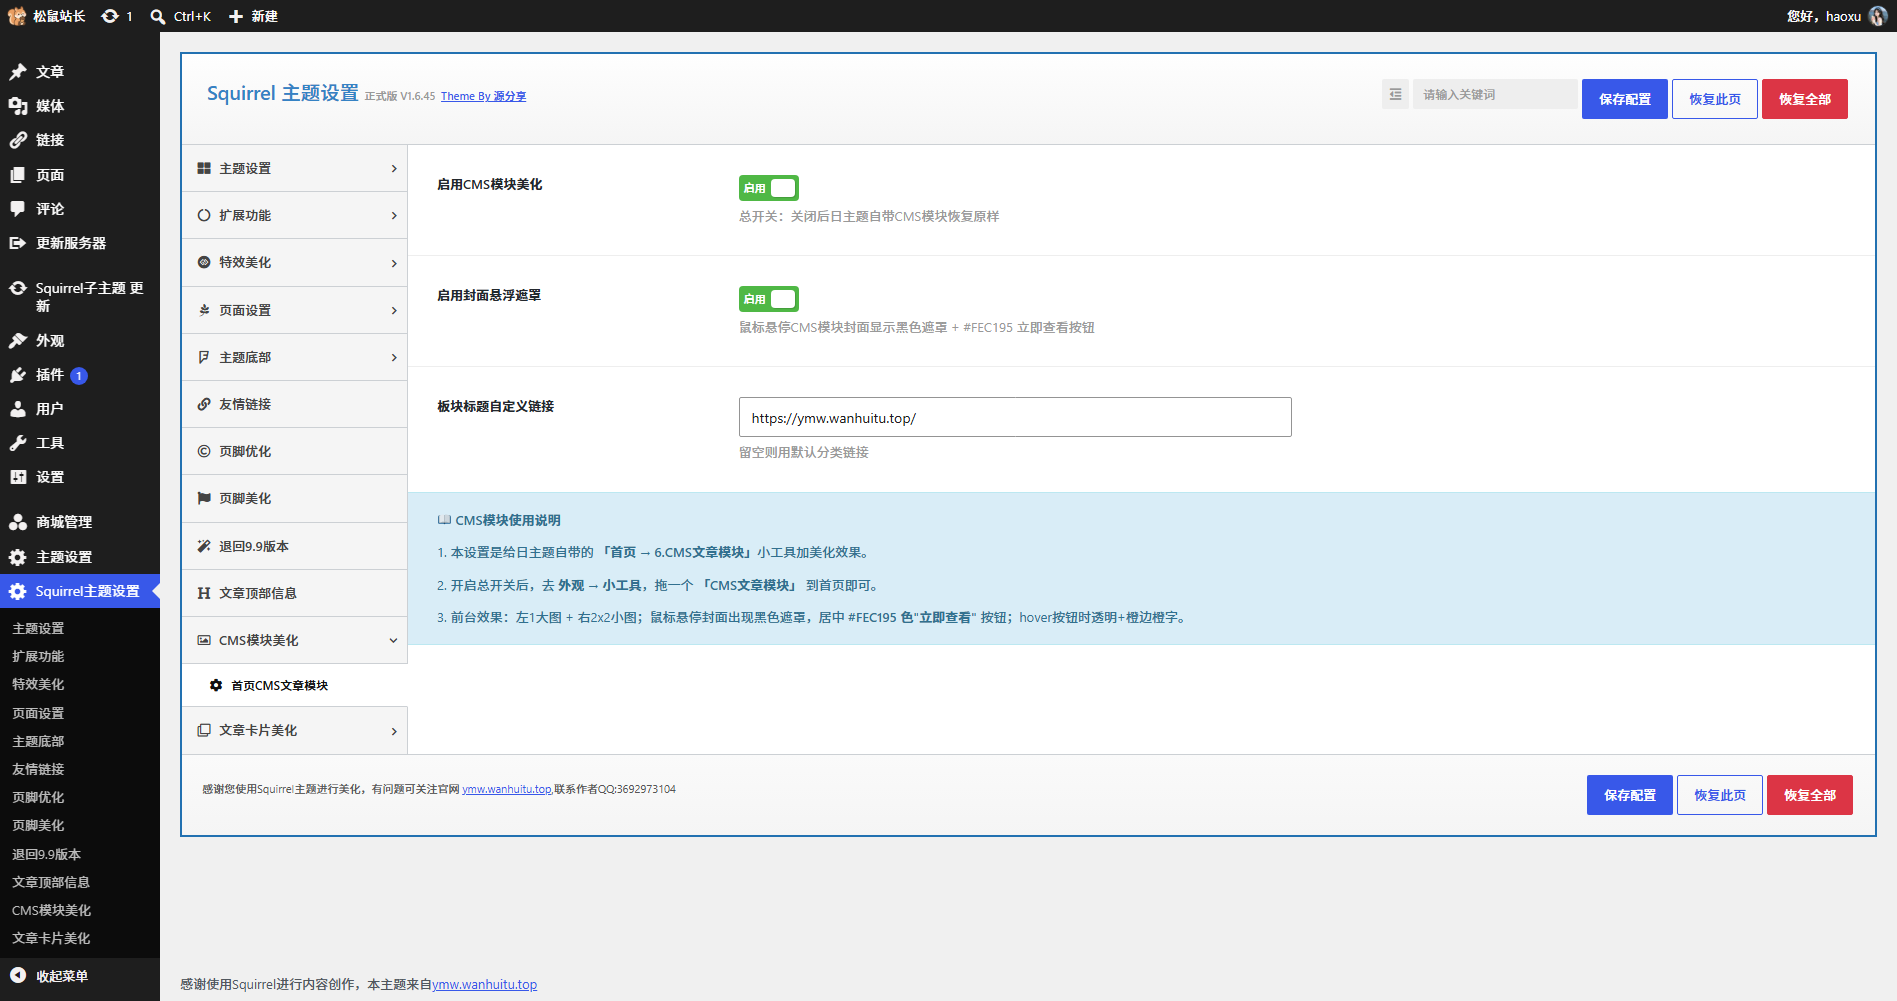This screenshot has height=1001, width=1897.
Task: Click the chain icon beside 链接
Action: pyautogui.click(x=18, y=140)
